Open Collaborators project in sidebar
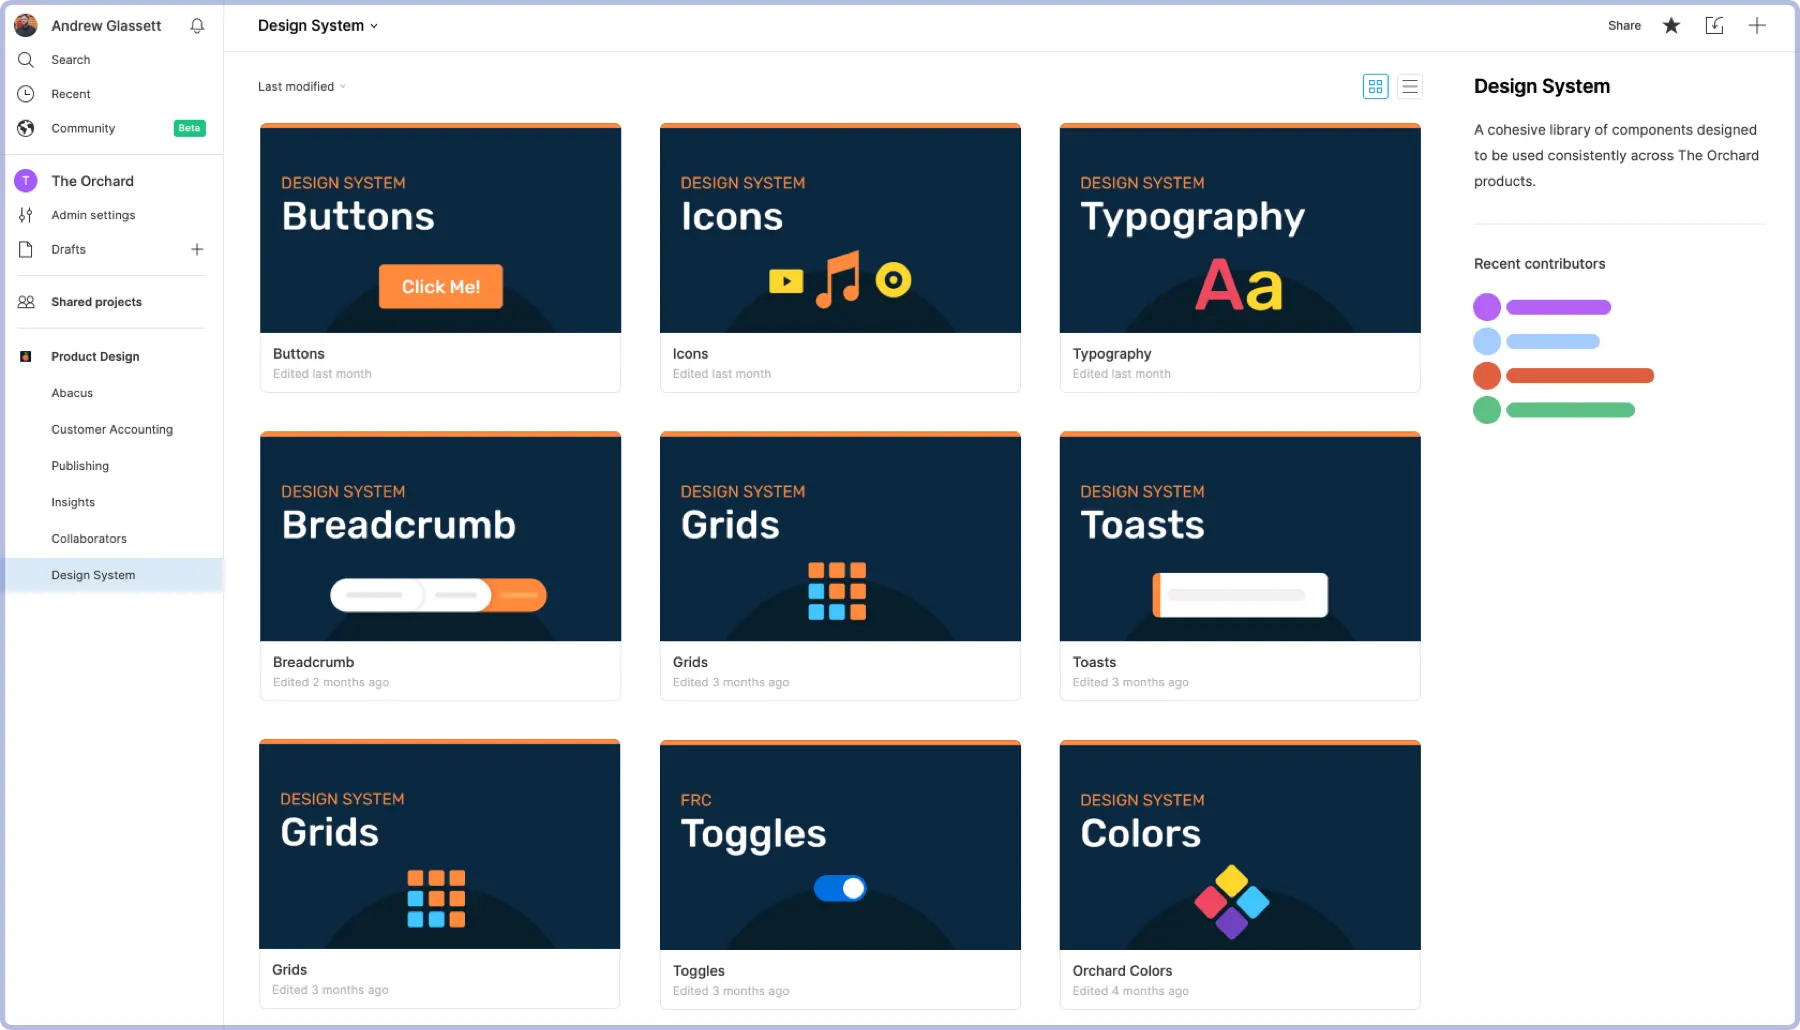The width and height of the screenshot is (1800, 1030). click(x=89, y=539)
